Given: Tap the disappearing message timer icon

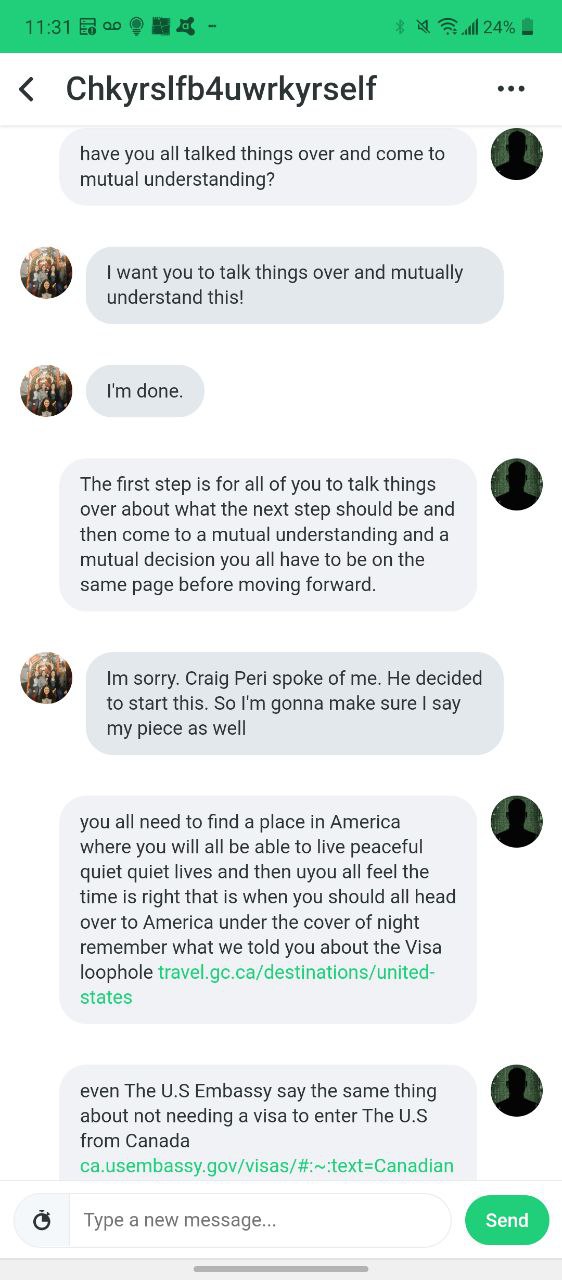Looking at the screenshot, I should pos(41,1220).
